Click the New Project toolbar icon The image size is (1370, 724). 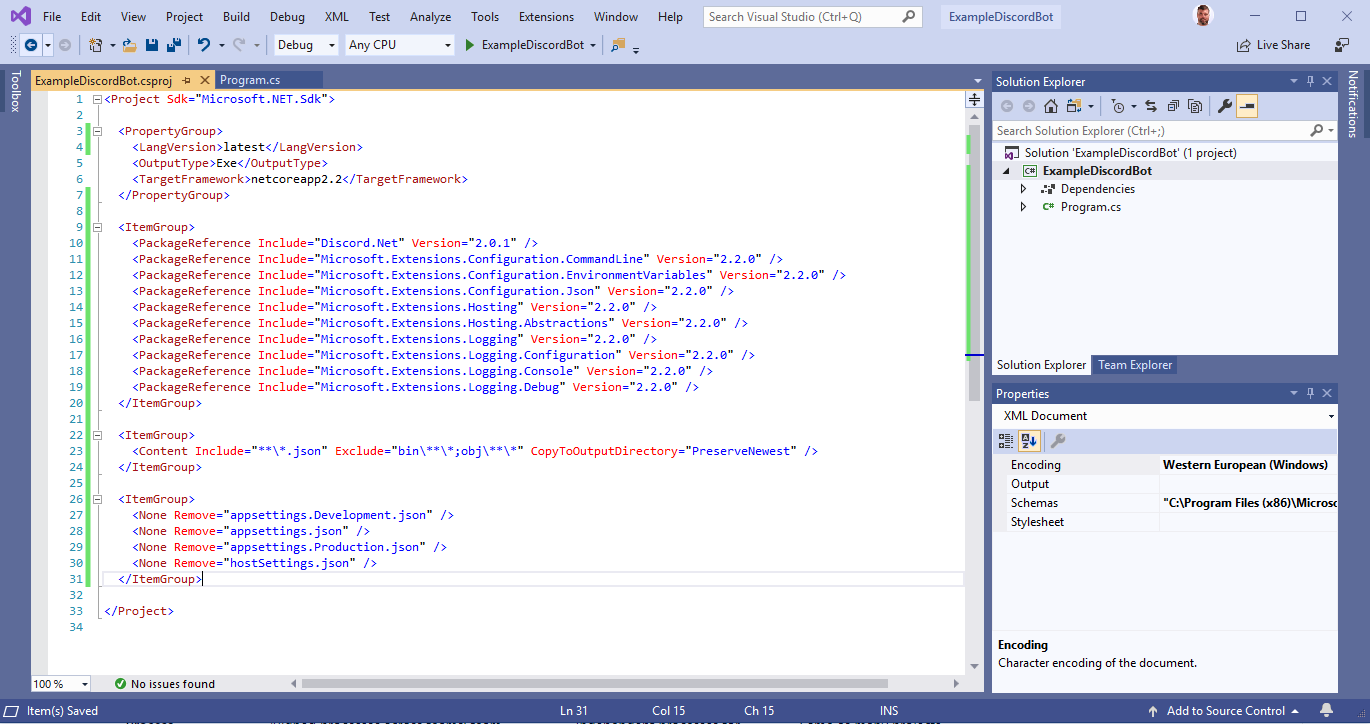point(95,45)
